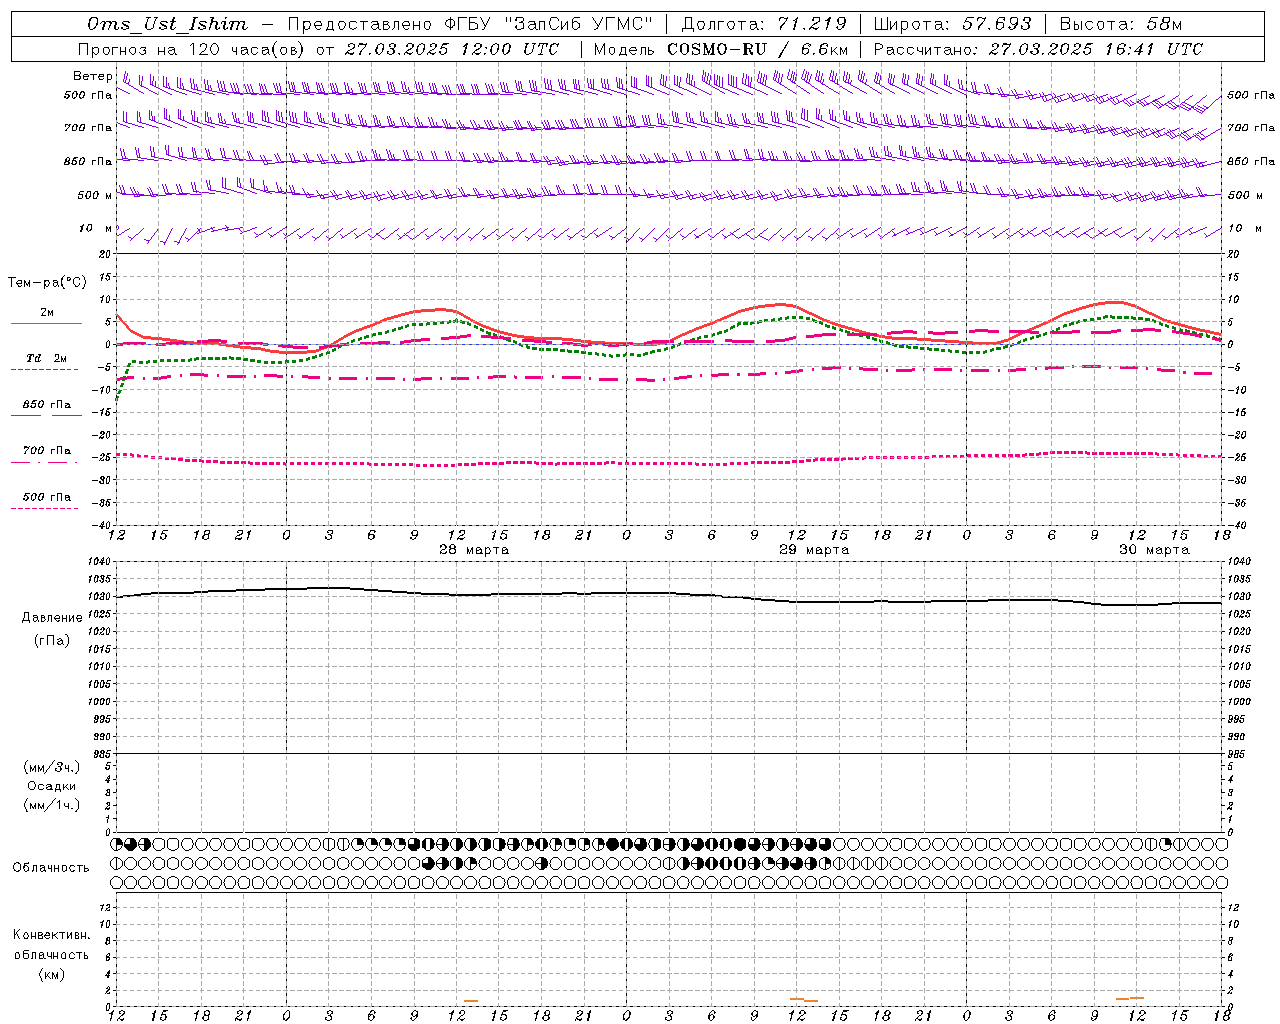Image resolution: width=1280 pixels, height=1024 pixels.
Task: Click the -40 value on the left temperature axis
Action: point(103,525)
